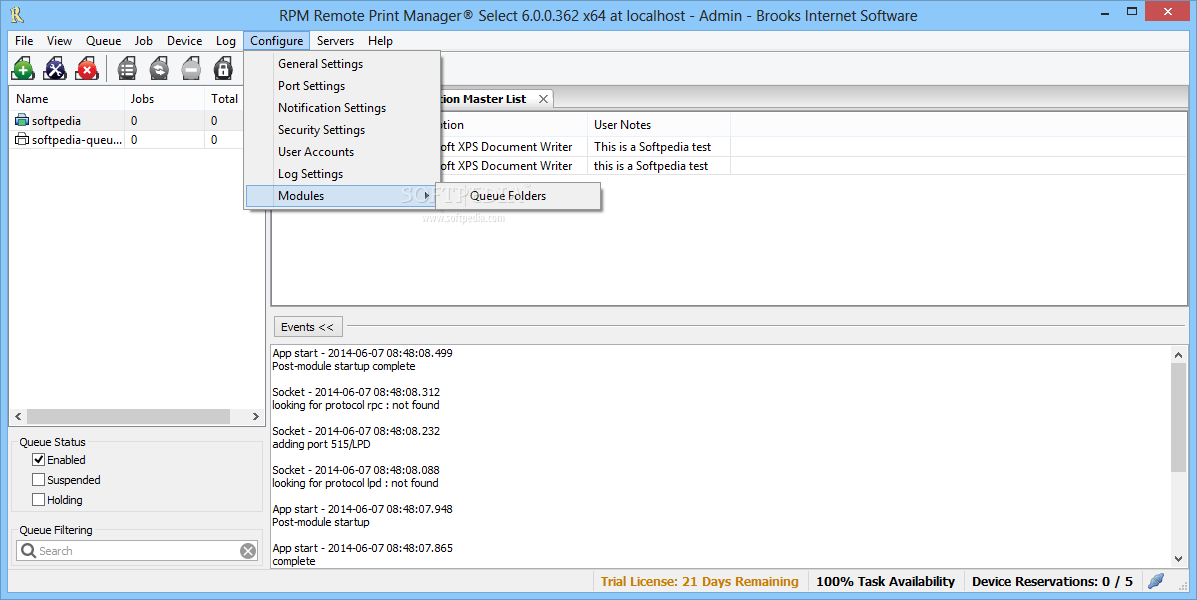
Task: Click events log scroll down arrow
Action: tap(1178, 560)
